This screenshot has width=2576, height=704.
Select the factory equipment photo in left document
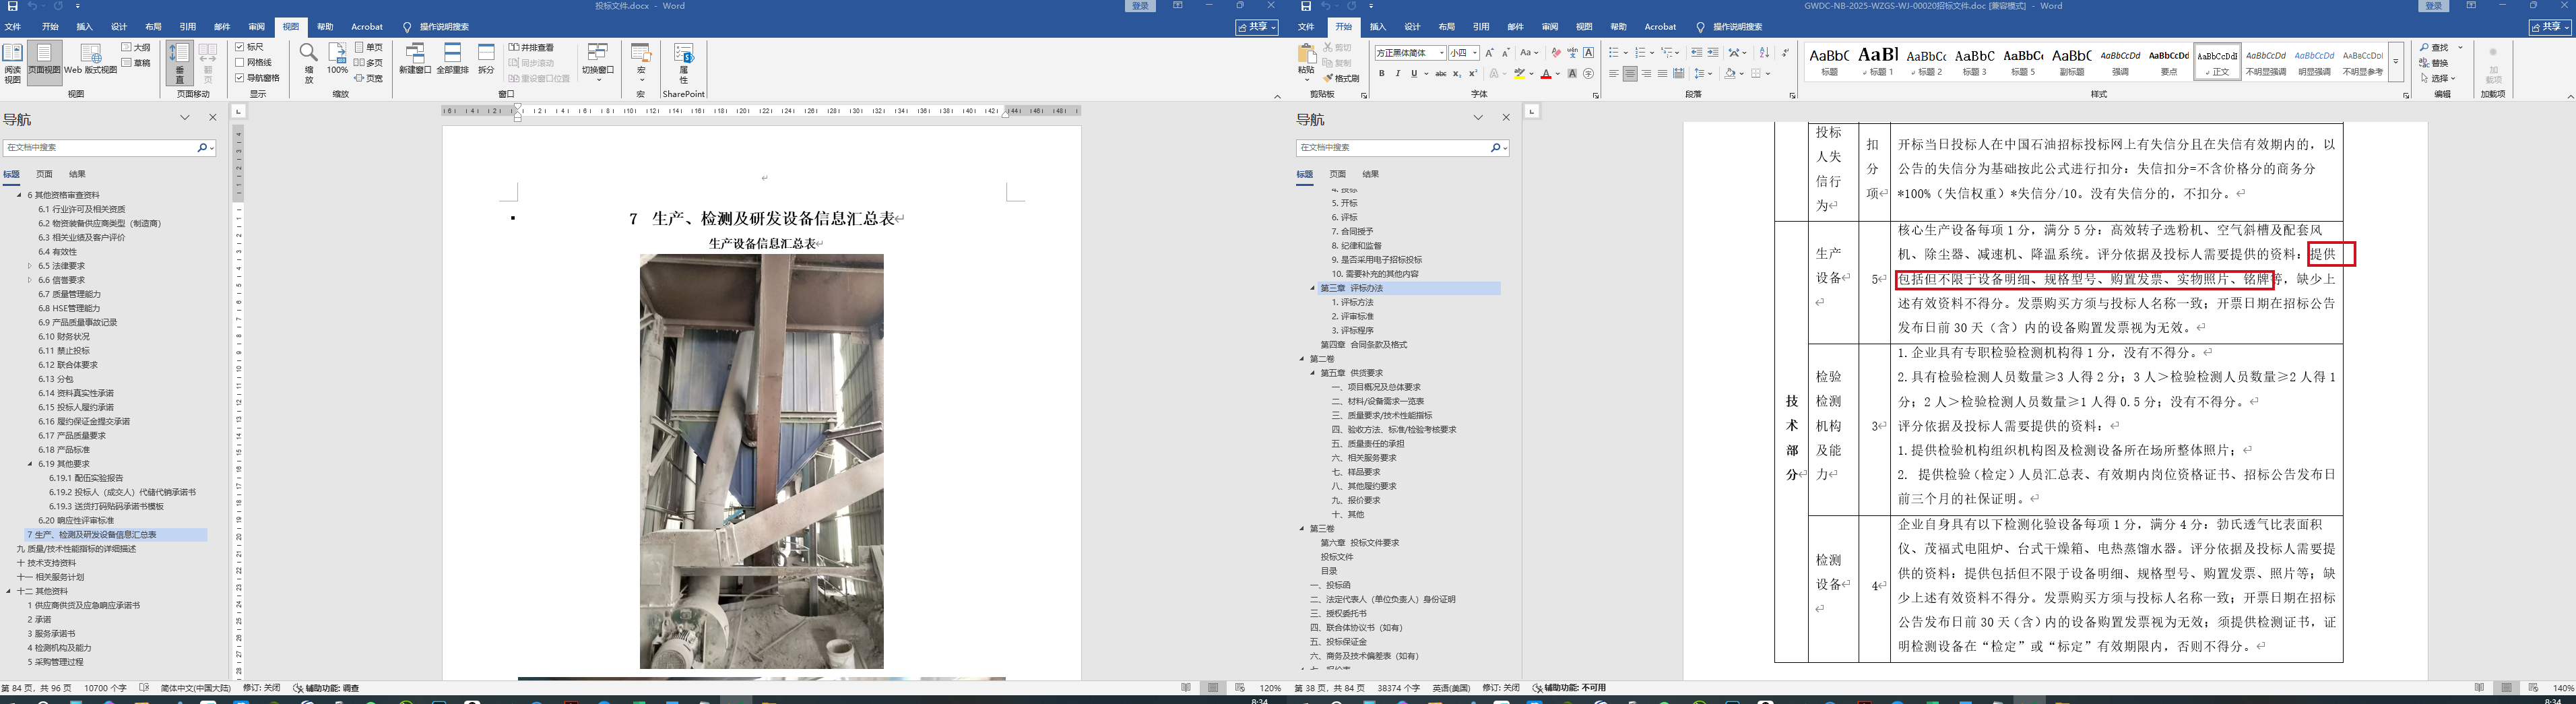click(761, 461)
